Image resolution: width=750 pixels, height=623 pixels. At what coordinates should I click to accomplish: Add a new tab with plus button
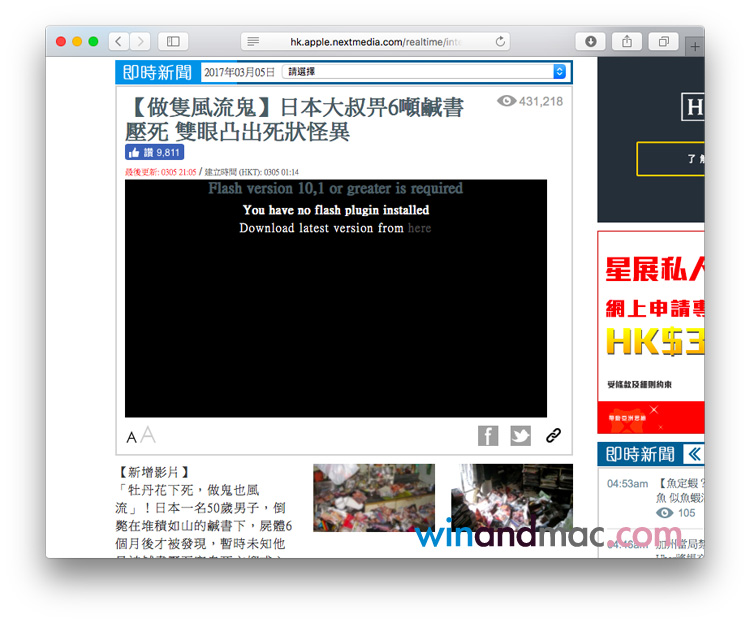[x=695, y=45]
